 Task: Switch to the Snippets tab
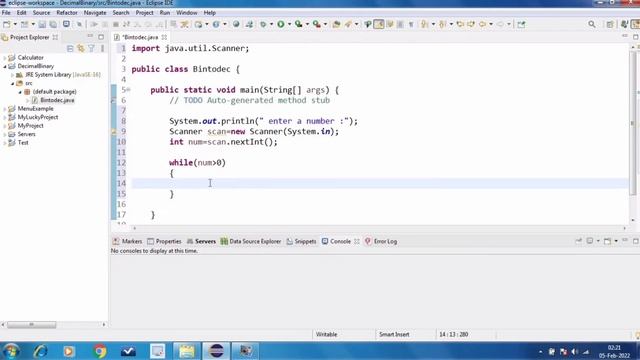click(302, 241)
